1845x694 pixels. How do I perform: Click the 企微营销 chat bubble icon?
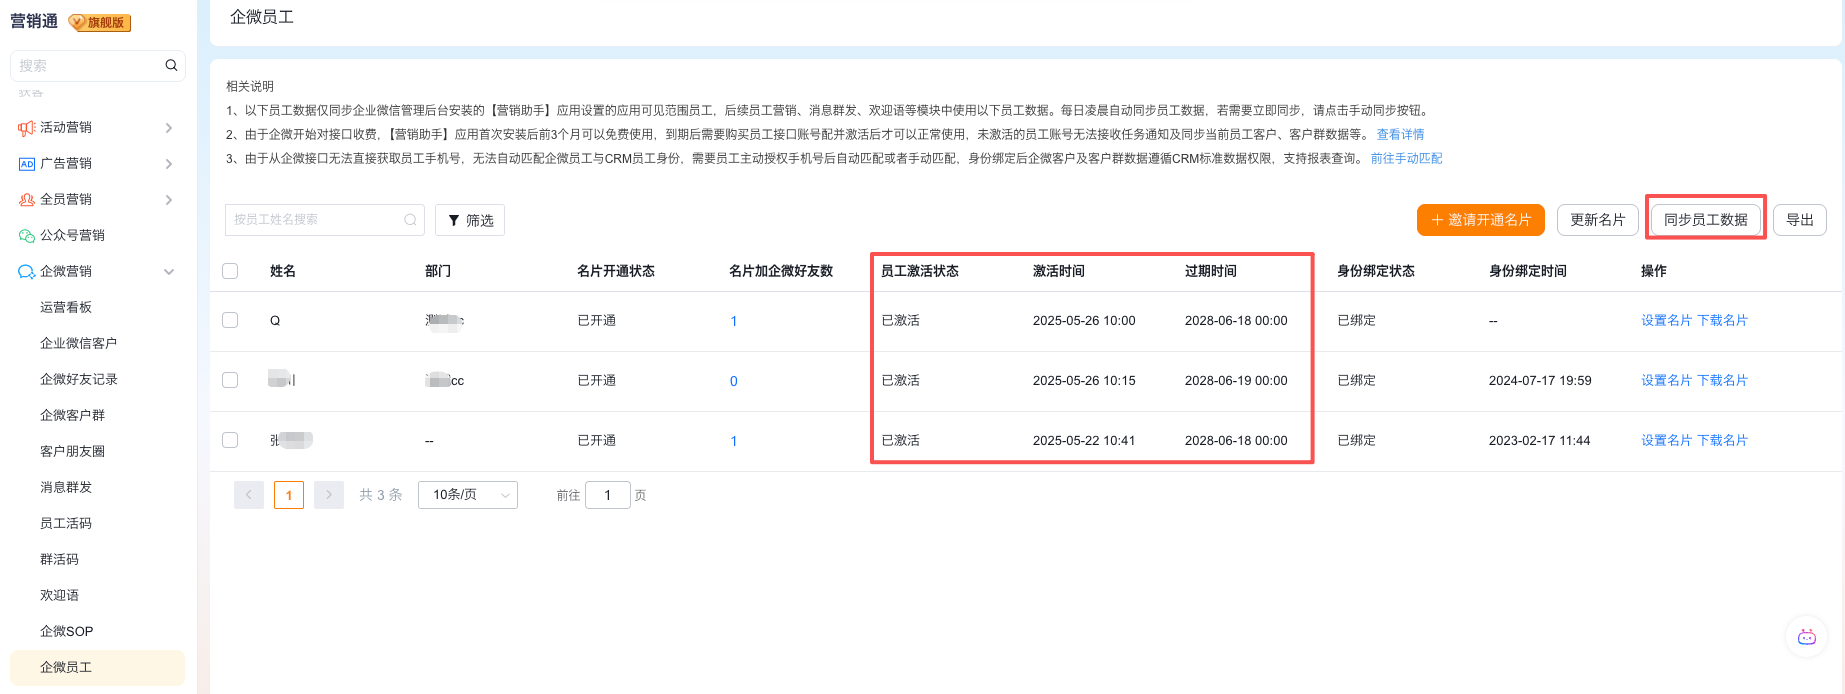27,272
